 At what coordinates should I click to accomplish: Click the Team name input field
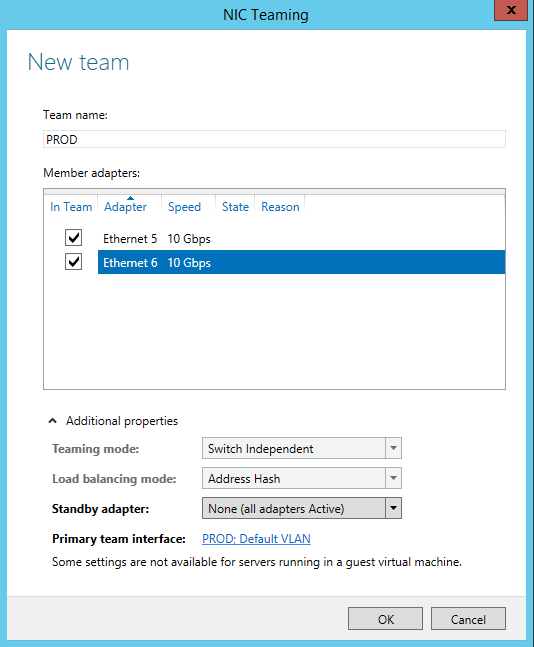point(274,139)
